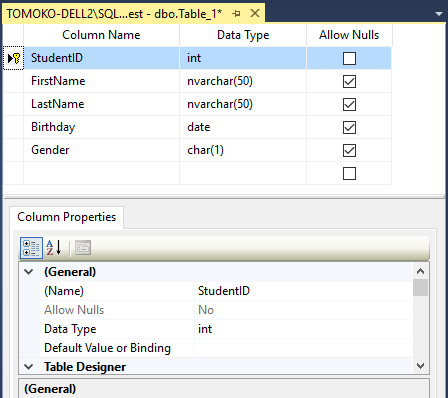Click the row selector beside Birthday
448x398 pixels.
13,127
